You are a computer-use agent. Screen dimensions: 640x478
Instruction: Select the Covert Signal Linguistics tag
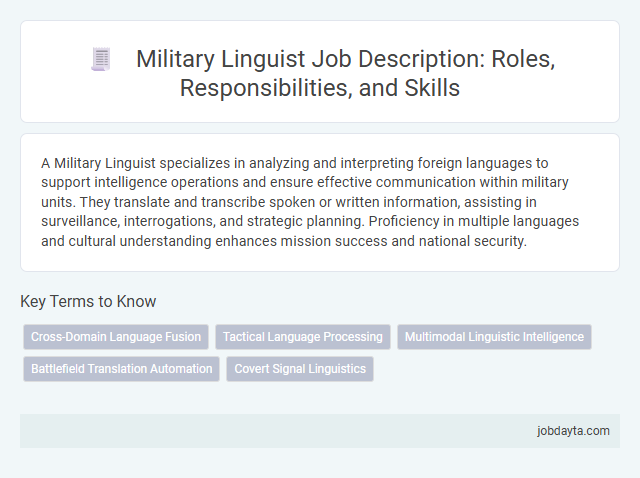pyautogui.click(x=300, y=369)
